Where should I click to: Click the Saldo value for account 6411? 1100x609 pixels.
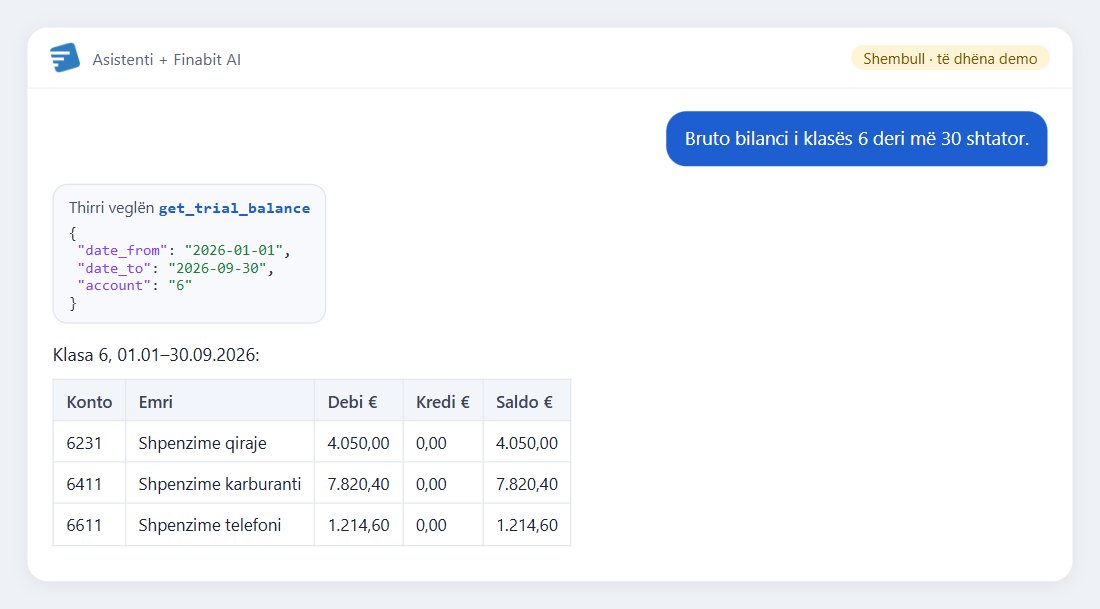(x=527, y=484)
